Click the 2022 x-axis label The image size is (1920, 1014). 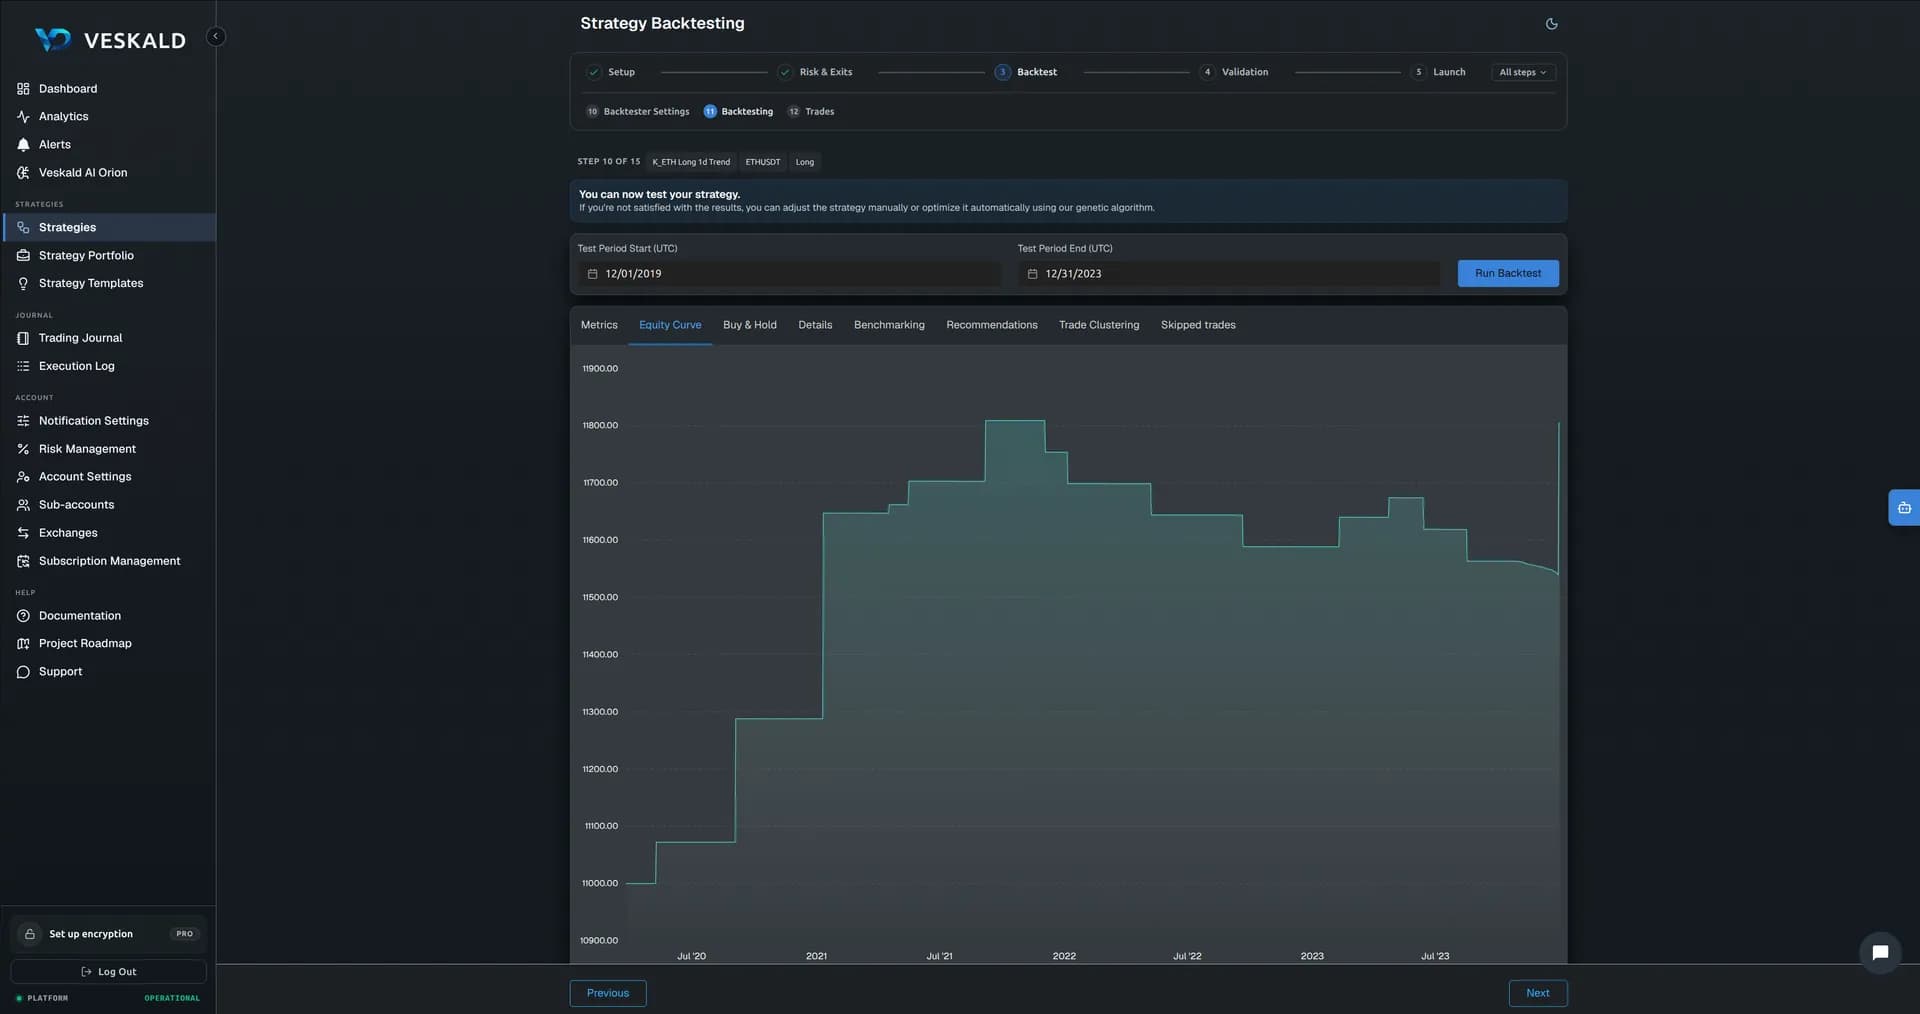pos(1064,957)
